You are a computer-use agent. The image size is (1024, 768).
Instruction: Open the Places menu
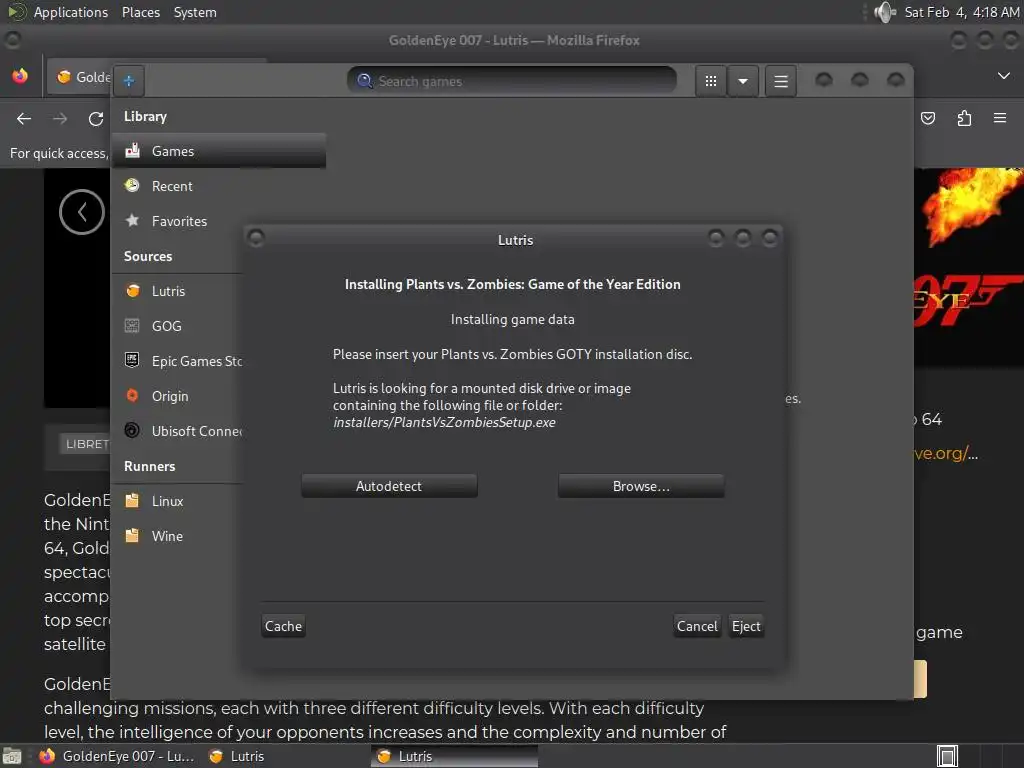[141, 12]
